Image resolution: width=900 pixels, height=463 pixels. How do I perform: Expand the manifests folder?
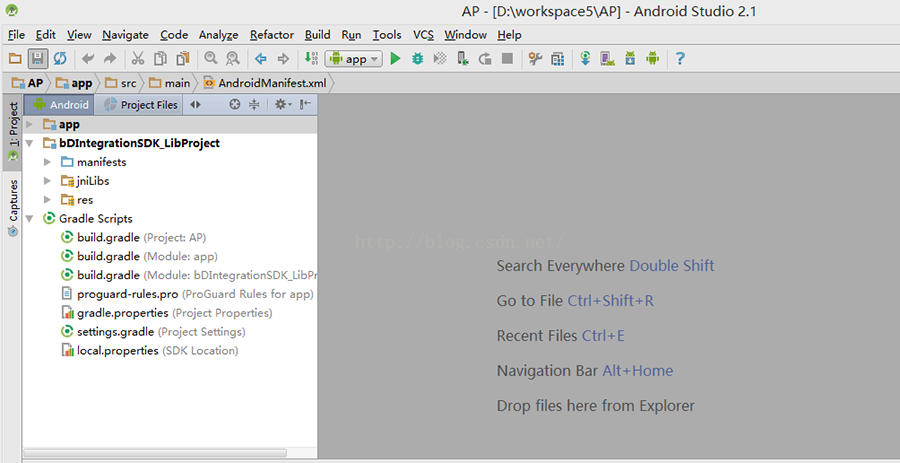click(48, 162)
